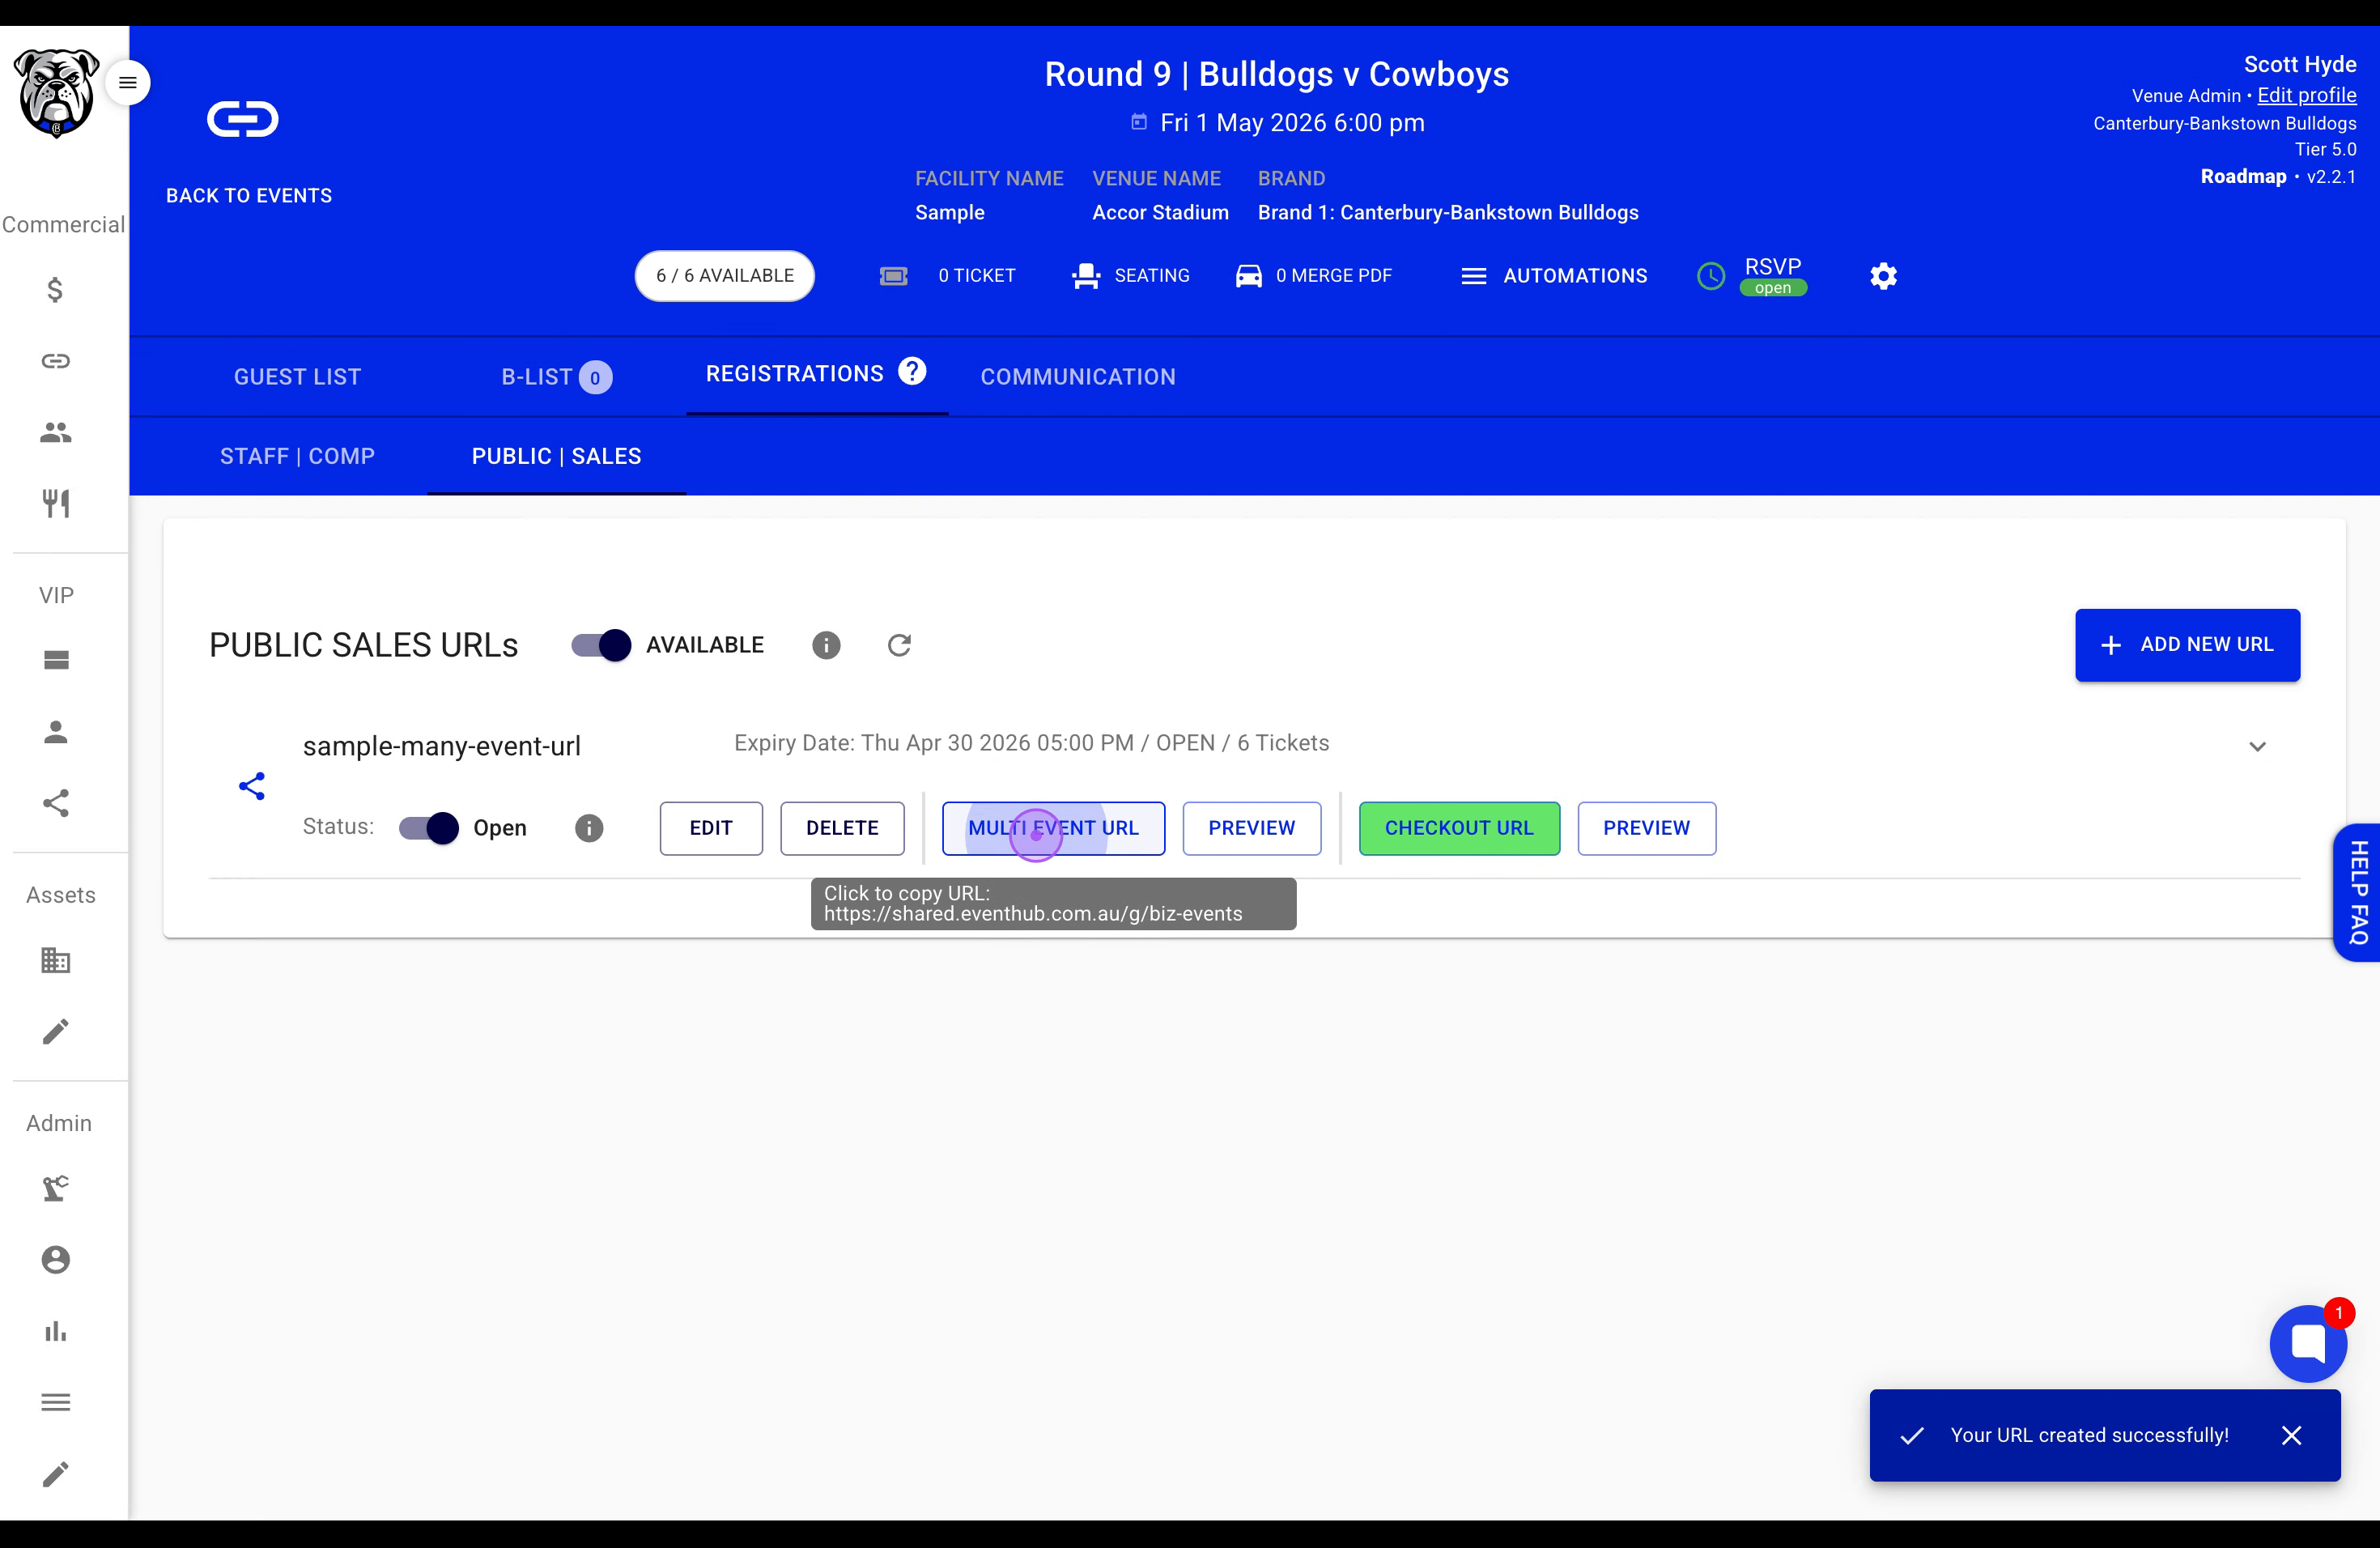Toggle the sidebar hamburger menu button
The image size is (2380, 1548).
tap(128, 82)
